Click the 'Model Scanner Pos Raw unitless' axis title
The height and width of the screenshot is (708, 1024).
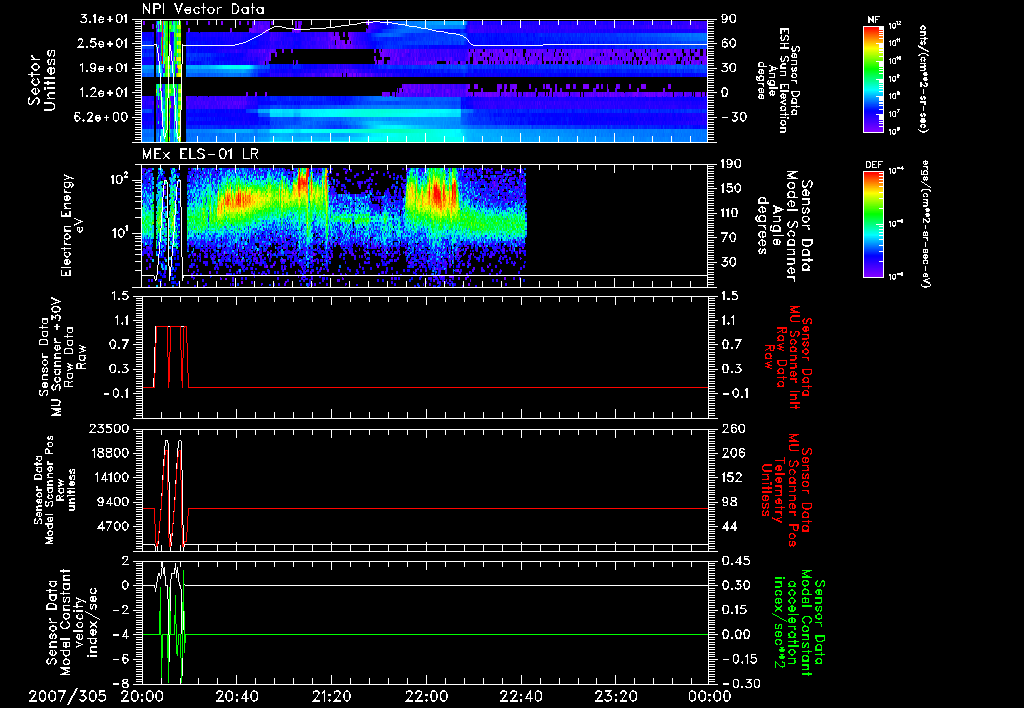tap(55, 490)
